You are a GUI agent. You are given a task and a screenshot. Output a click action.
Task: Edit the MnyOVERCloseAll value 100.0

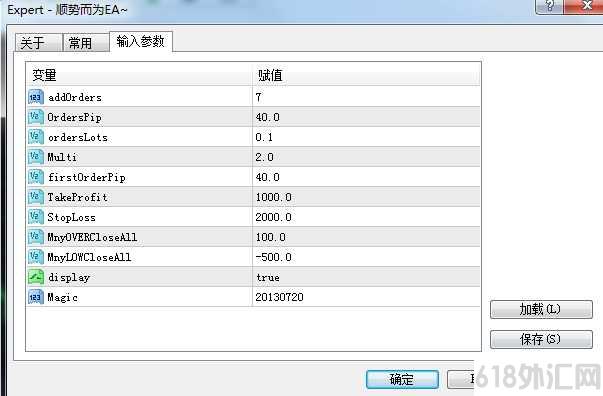(366, 237)
